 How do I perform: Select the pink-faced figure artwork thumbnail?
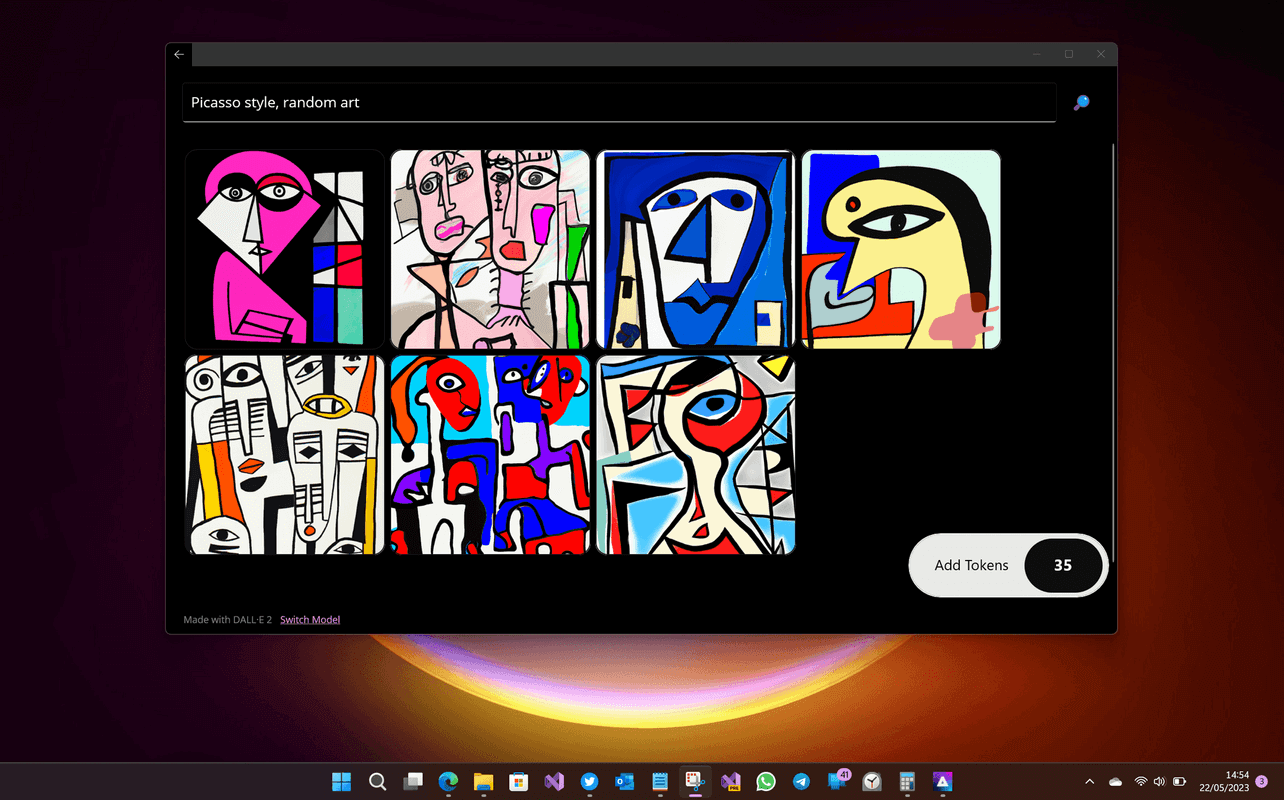click(285, 249)
